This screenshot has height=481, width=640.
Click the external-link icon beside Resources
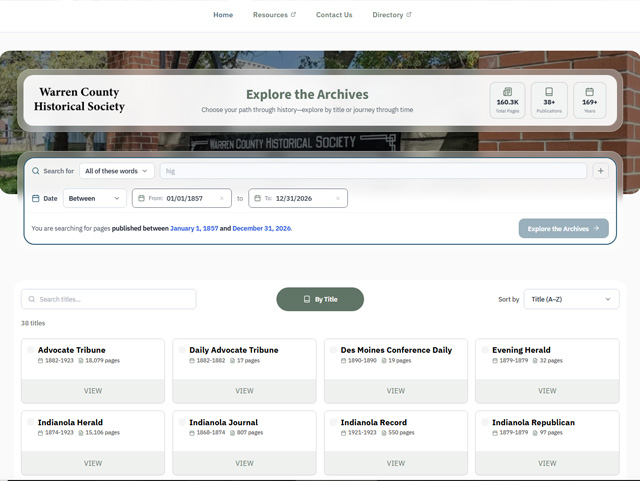pyautogui.click(x=293, y=14)
